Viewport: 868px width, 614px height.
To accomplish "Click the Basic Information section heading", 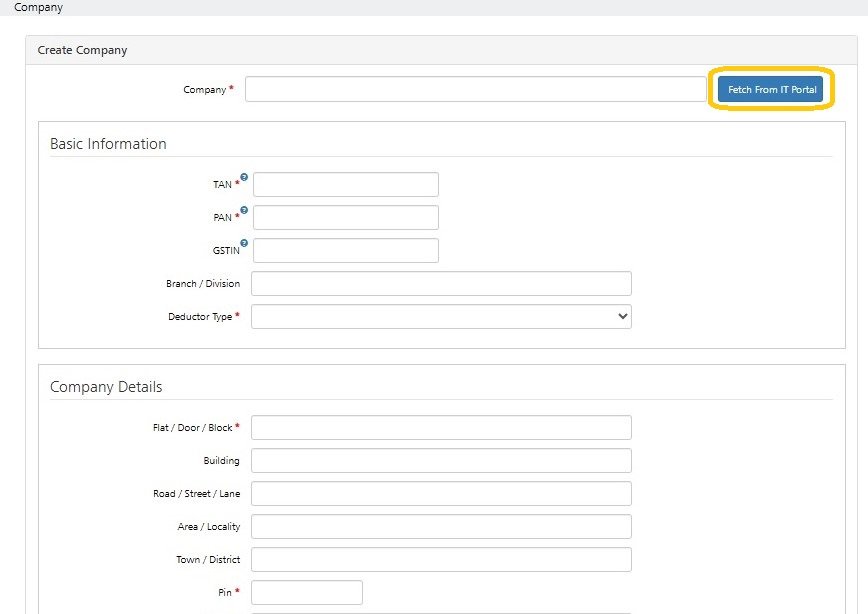I will click(x=108, y=143).
